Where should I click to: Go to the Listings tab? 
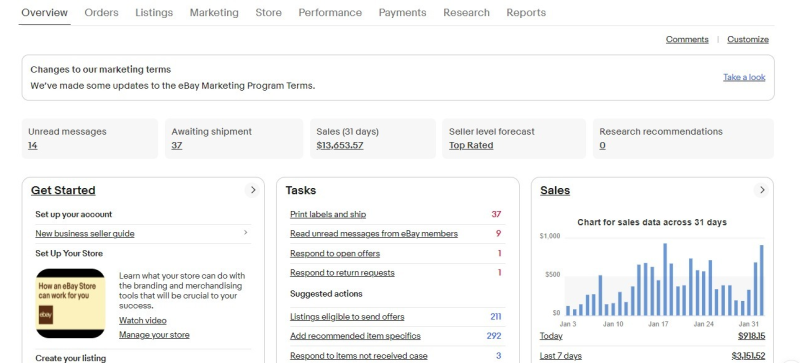tap(154, 13)
